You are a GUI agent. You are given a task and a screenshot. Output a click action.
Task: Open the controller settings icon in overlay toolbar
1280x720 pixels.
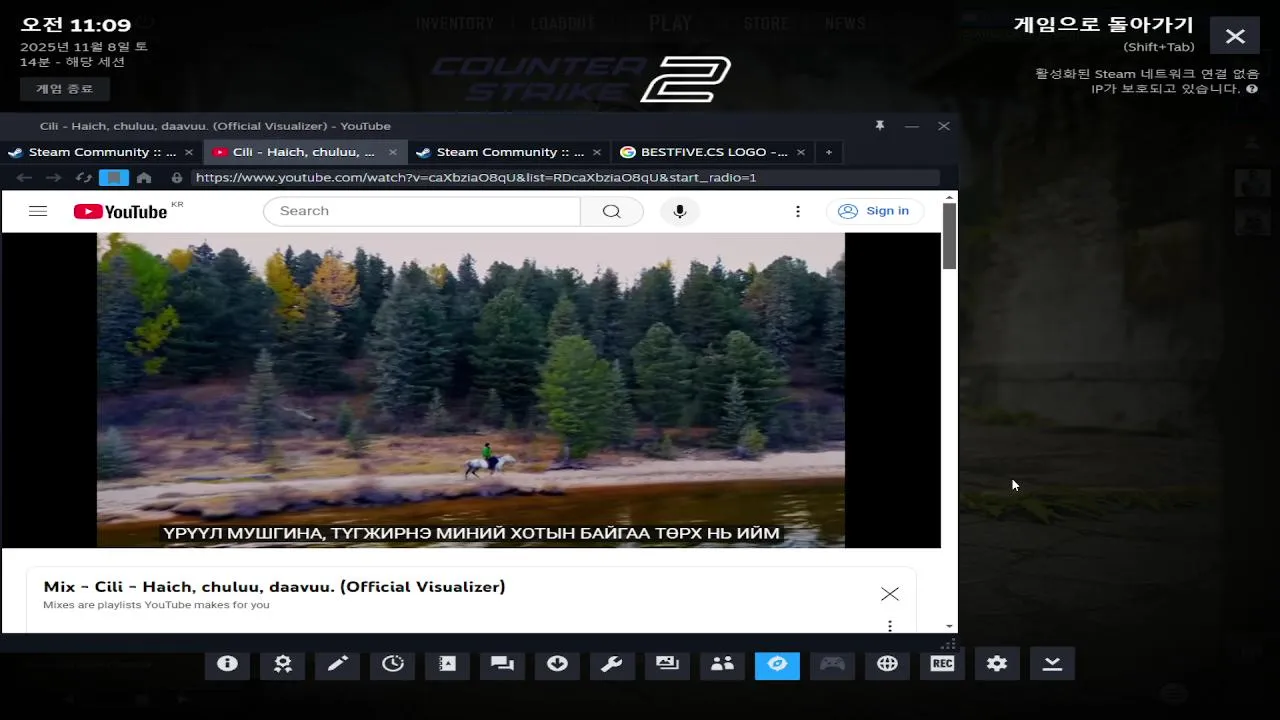click(x=832, y=664)
